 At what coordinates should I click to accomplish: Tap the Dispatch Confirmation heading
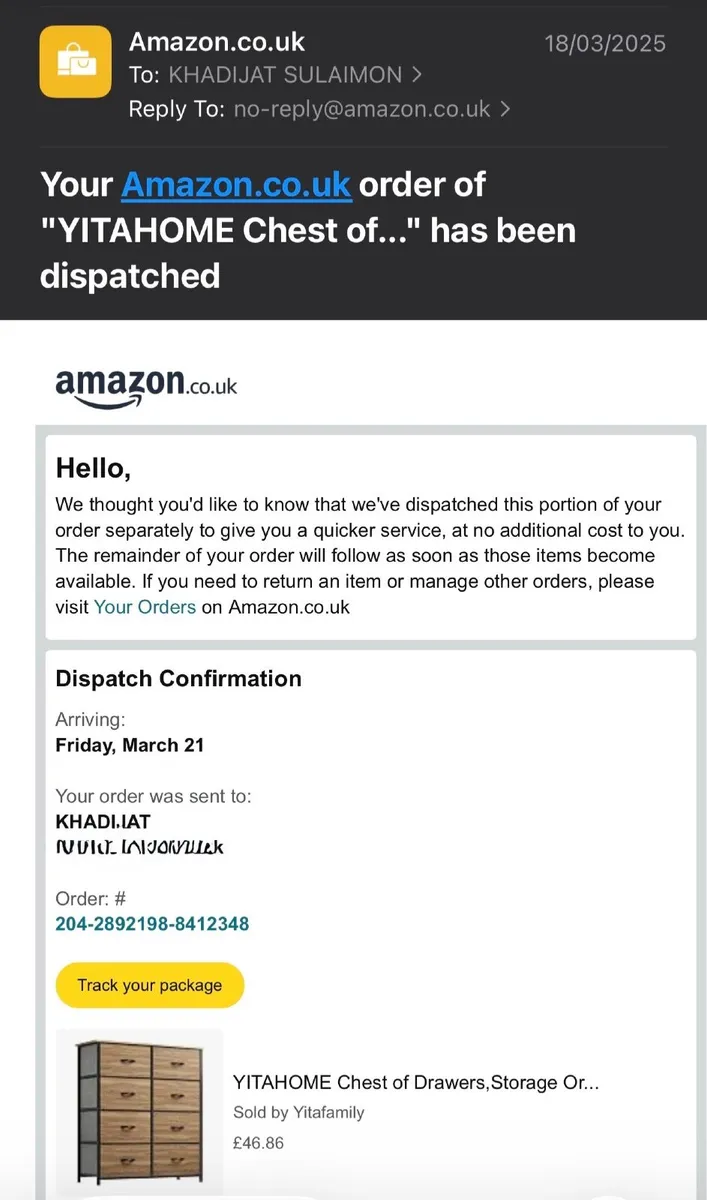[x=178, y=678]
